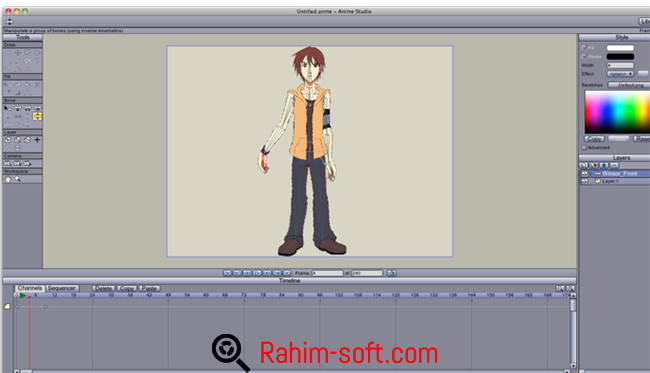Screen dimensions: 650x373
Task: Click the second keyframe dot in the timeline's top row
Action: click(46, 307)
